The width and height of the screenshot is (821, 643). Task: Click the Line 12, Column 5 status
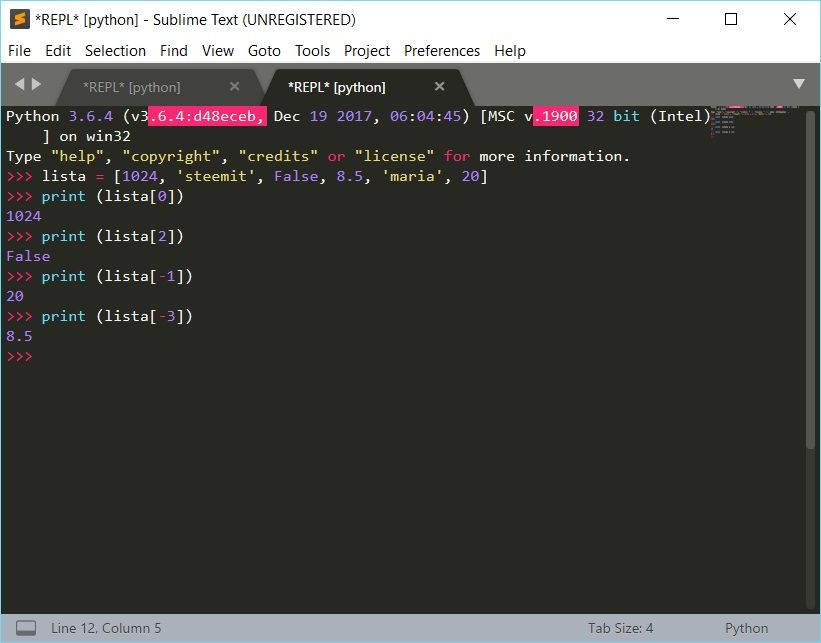(106, 628)
